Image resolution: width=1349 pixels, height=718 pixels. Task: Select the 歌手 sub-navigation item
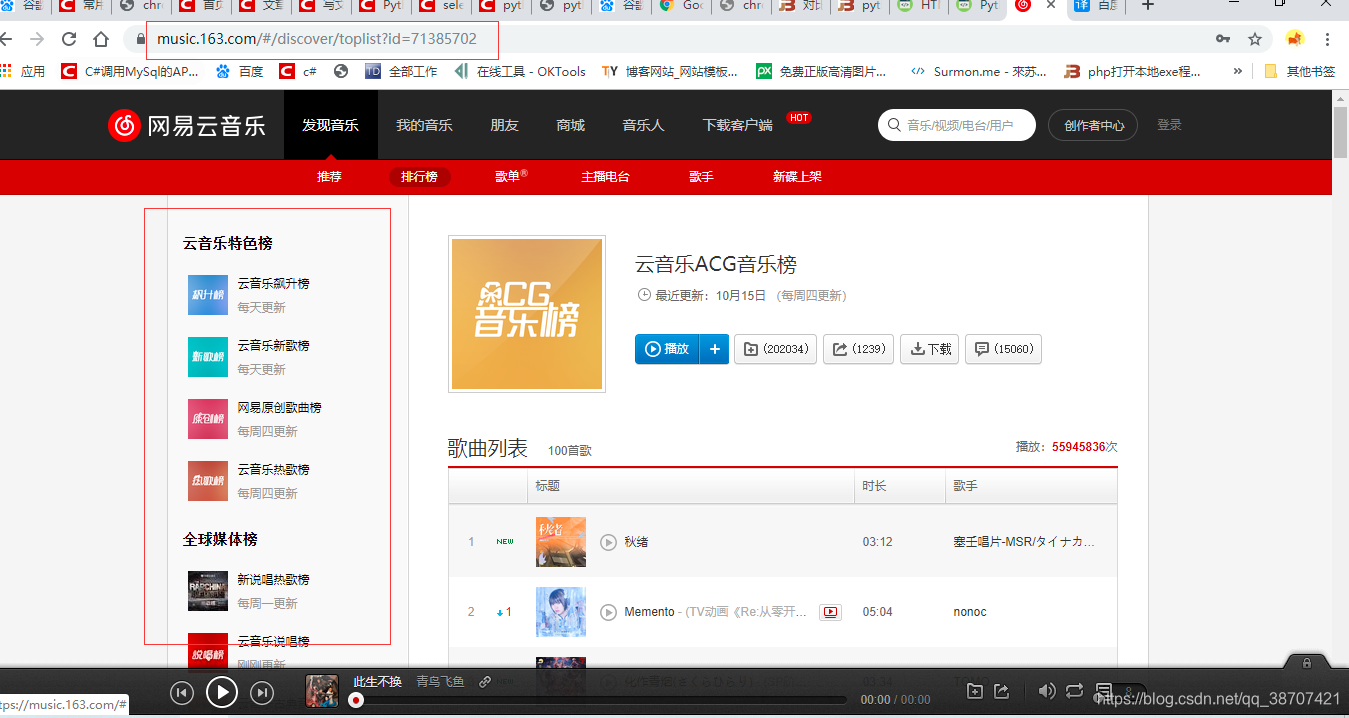tap(701, 177)
